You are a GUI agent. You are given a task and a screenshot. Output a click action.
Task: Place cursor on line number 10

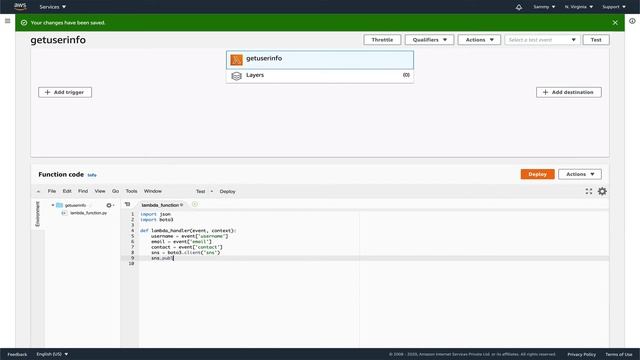click(131, 264)
